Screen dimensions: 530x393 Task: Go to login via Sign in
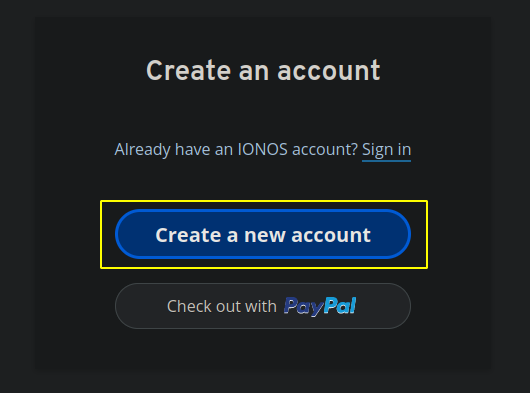tap(386, 150)
